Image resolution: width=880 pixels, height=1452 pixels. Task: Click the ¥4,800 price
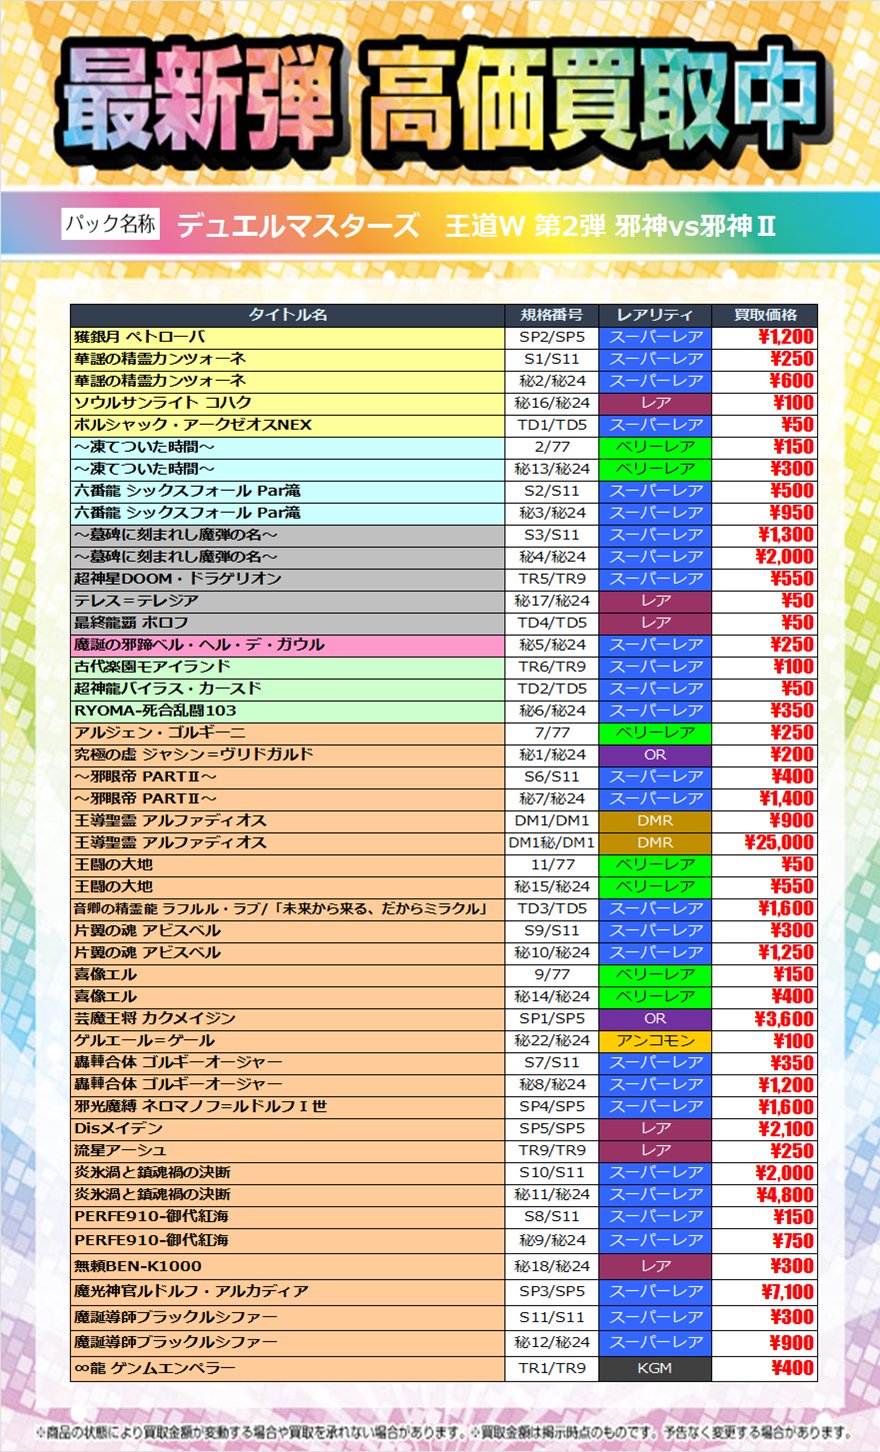[785, 1195]
